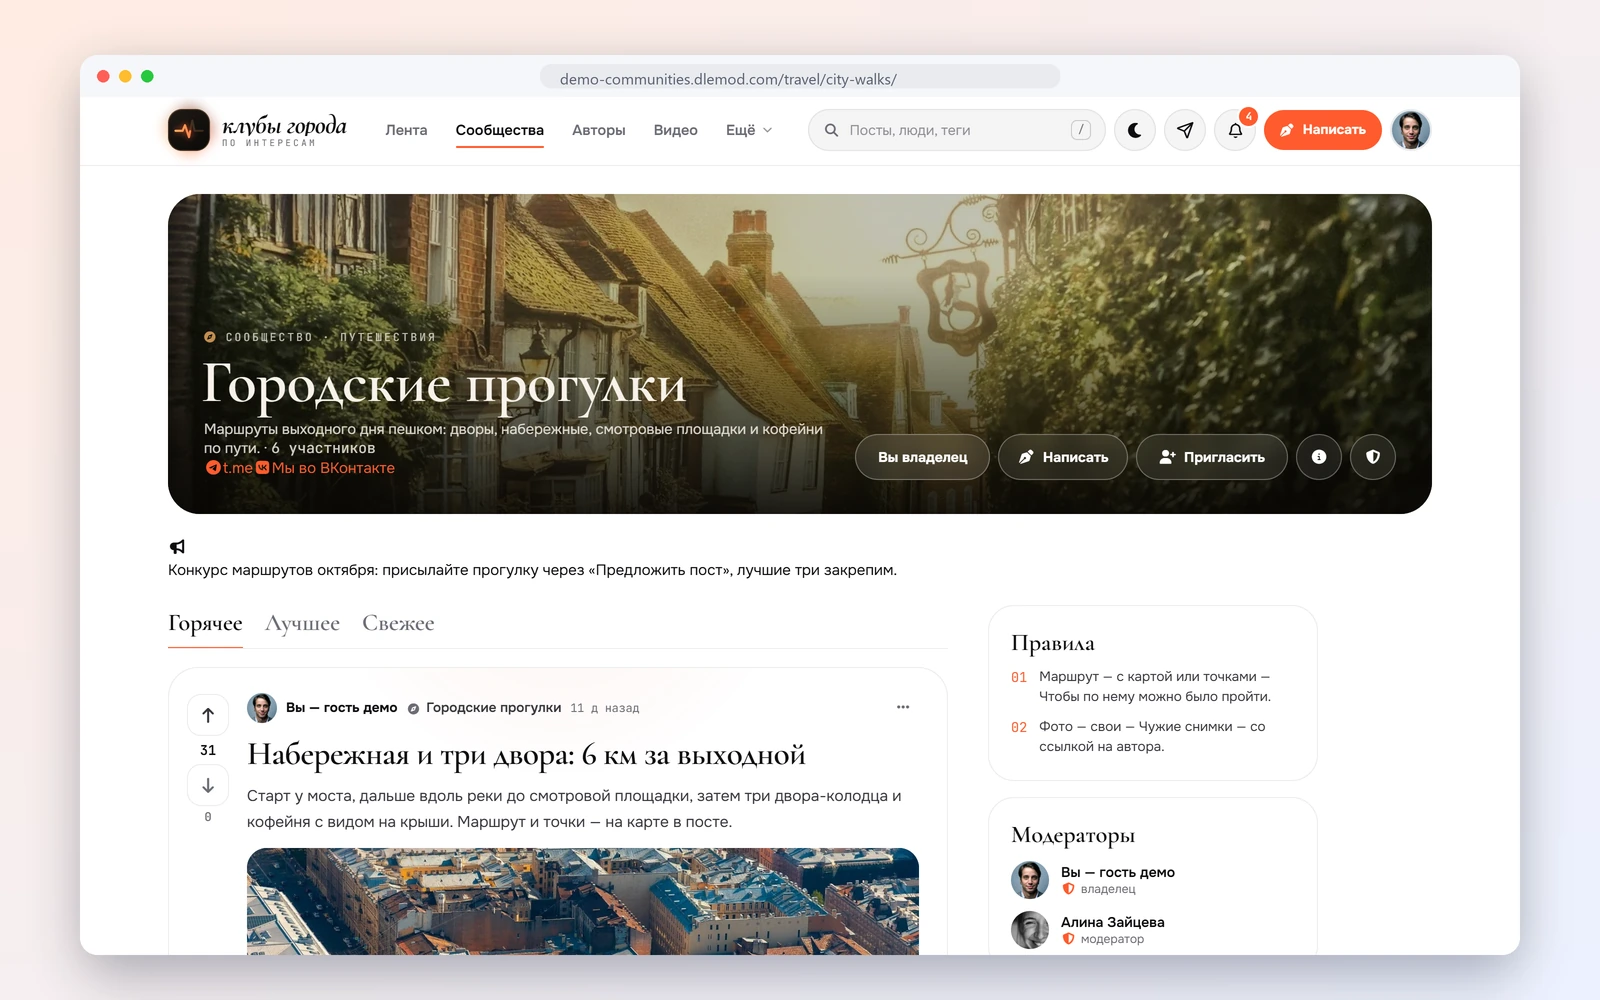
Task: Click «Написать» button in community banner
Action: (x=1063, y=457)
